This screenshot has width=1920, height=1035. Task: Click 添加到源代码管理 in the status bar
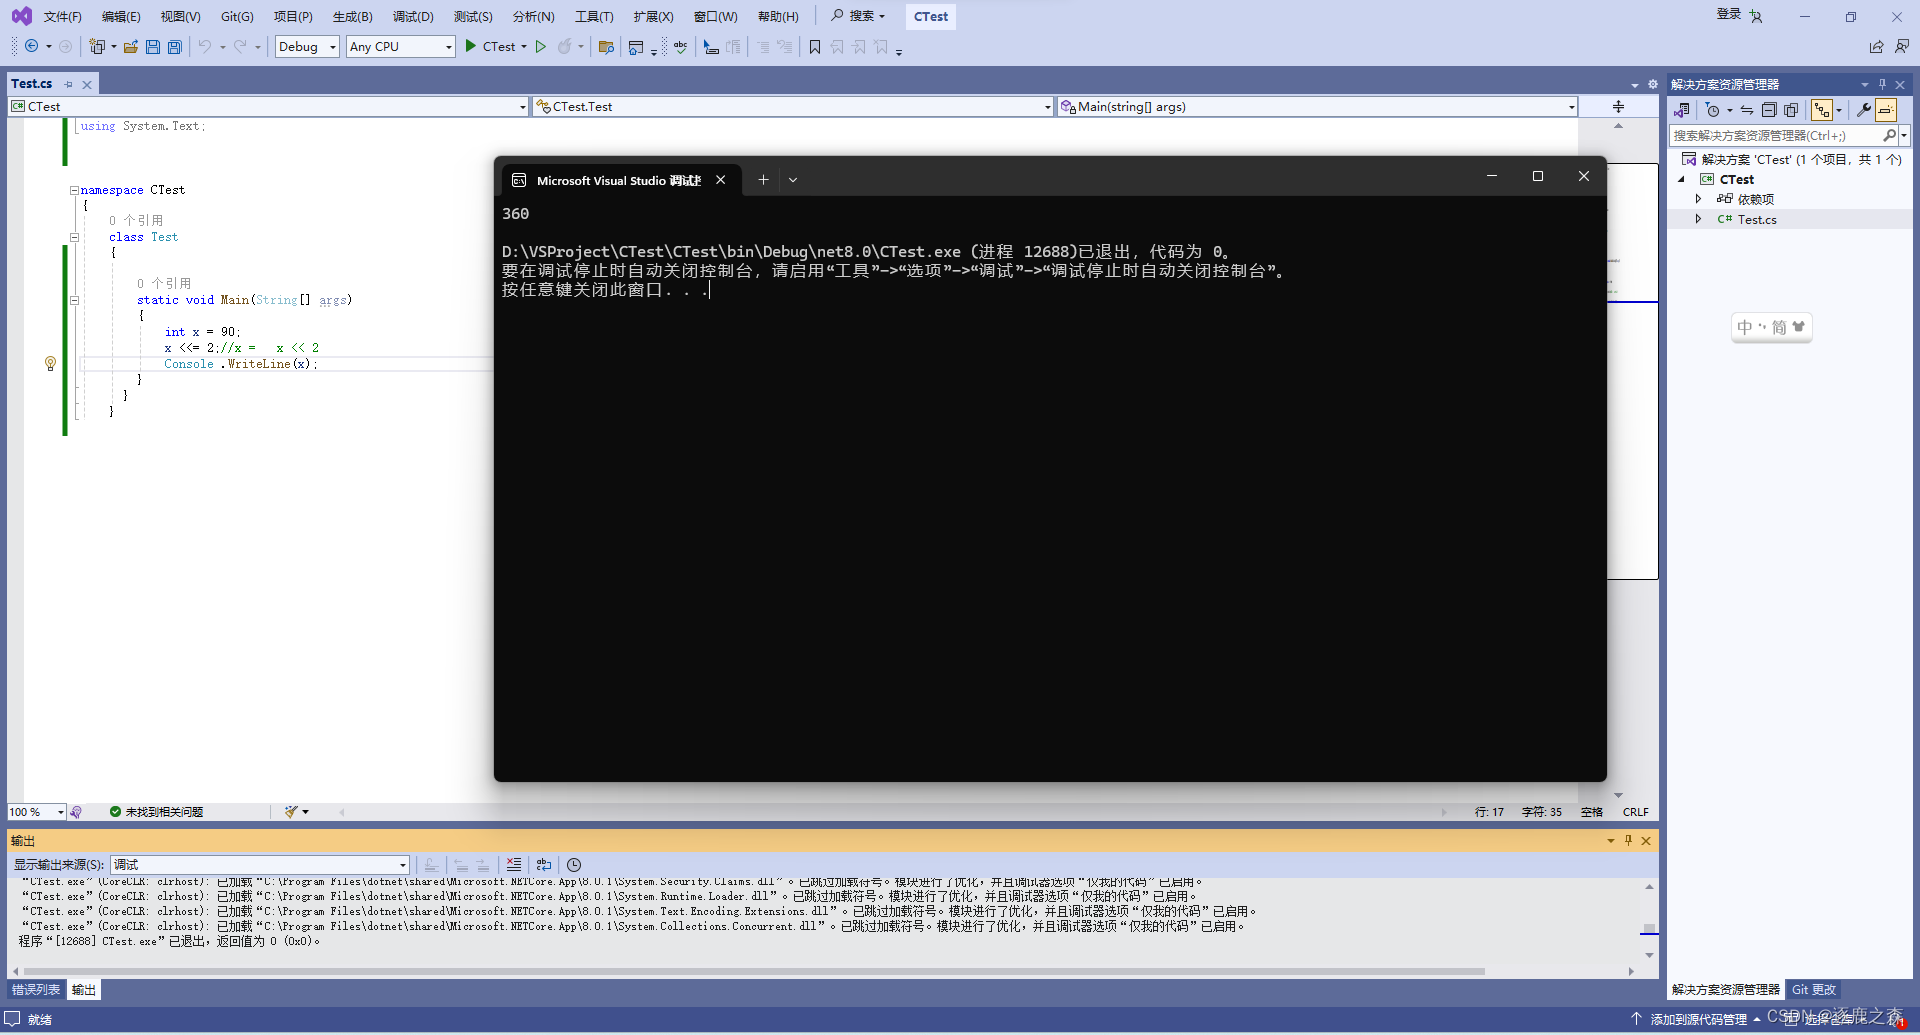(x=1698, y=1019)
